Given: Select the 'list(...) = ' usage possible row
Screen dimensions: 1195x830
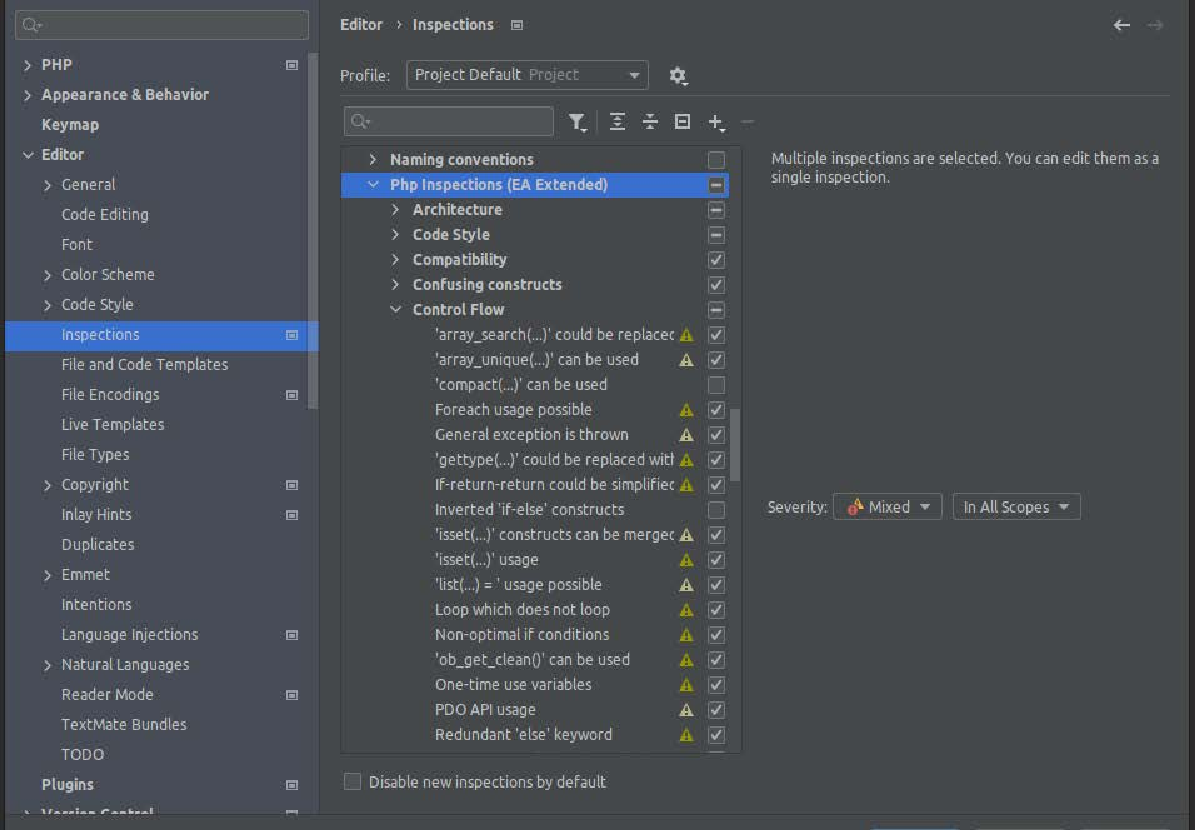Looking at the screenshot, I should tap(533, 585).
